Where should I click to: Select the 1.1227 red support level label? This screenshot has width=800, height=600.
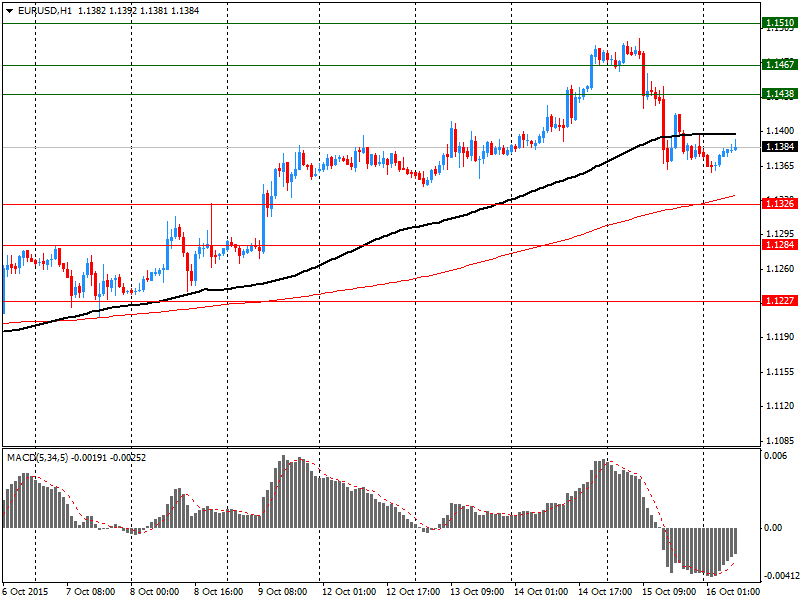click(779, 301)
